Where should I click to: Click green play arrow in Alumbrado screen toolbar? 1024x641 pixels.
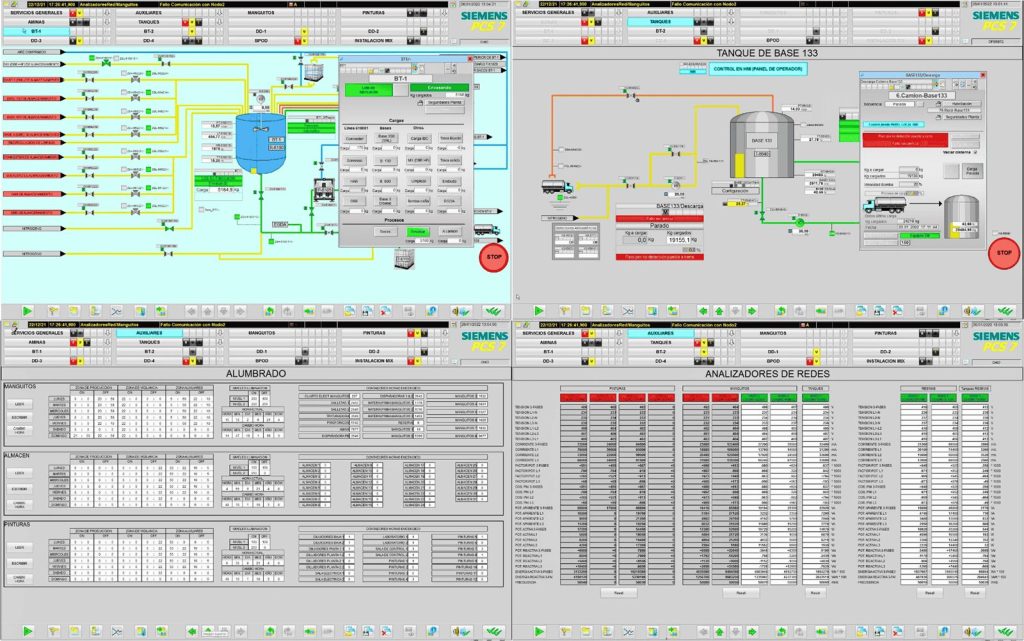pos(27,631)
